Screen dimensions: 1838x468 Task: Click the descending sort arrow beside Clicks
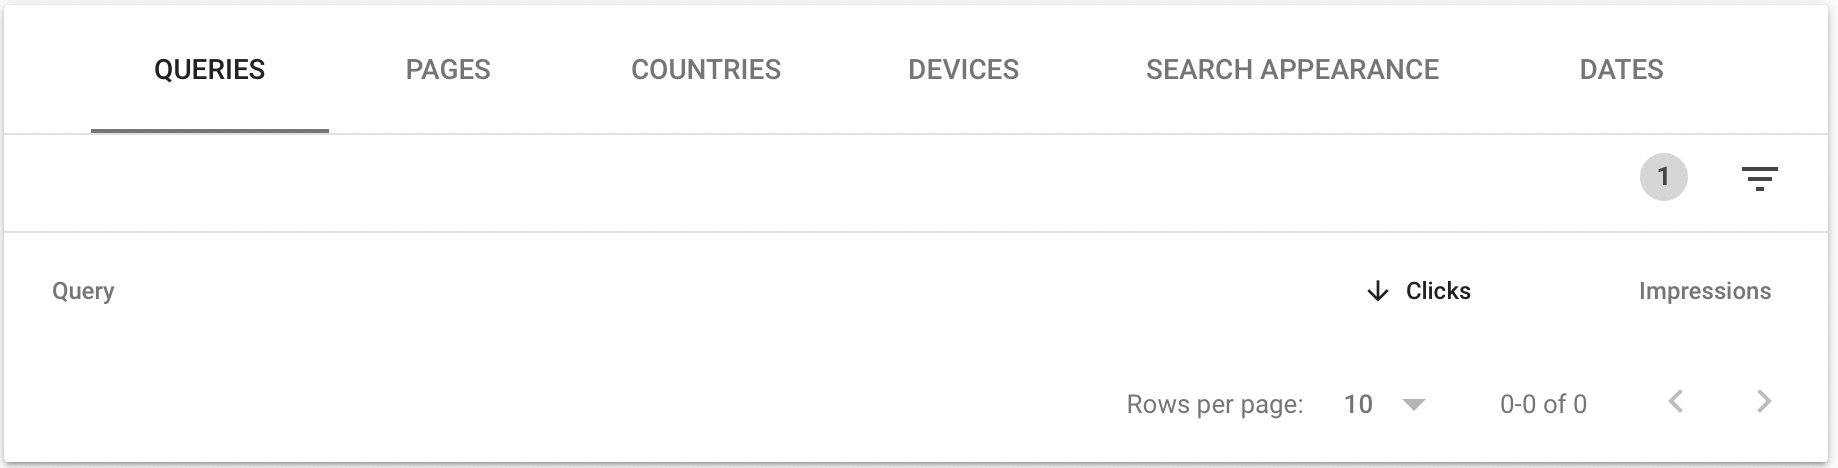pyautogui.click(x=1377, y=291)
